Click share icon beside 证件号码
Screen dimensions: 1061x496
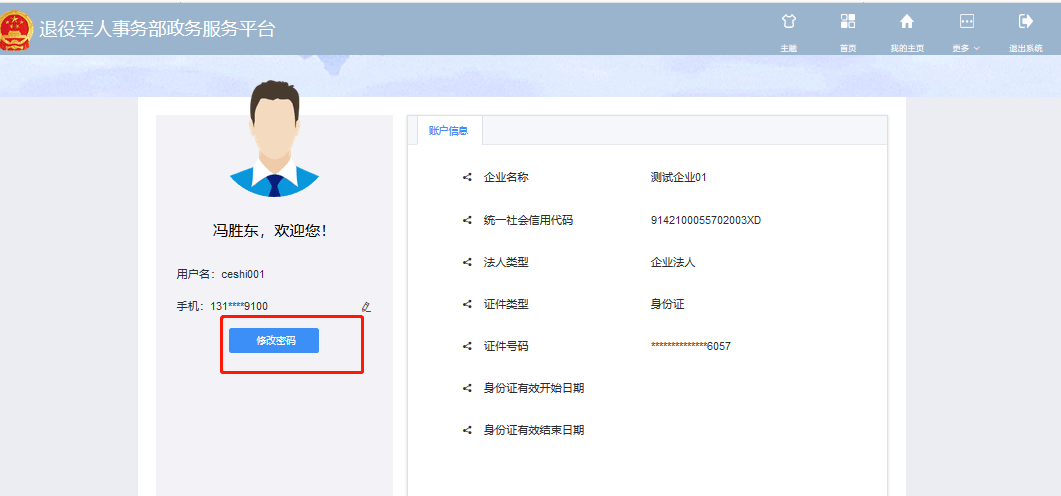point(467,346)
